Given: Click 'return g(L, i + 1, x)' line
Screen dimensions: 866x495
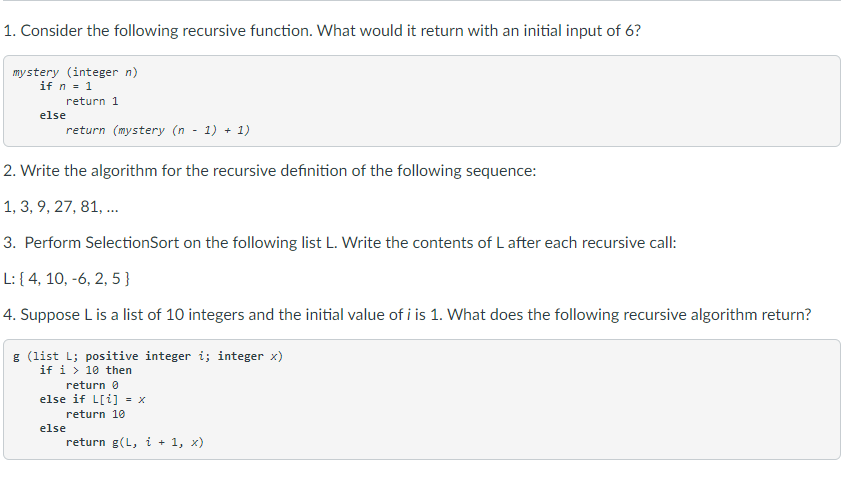Looking at the screenshot, I should coord(135,442).
